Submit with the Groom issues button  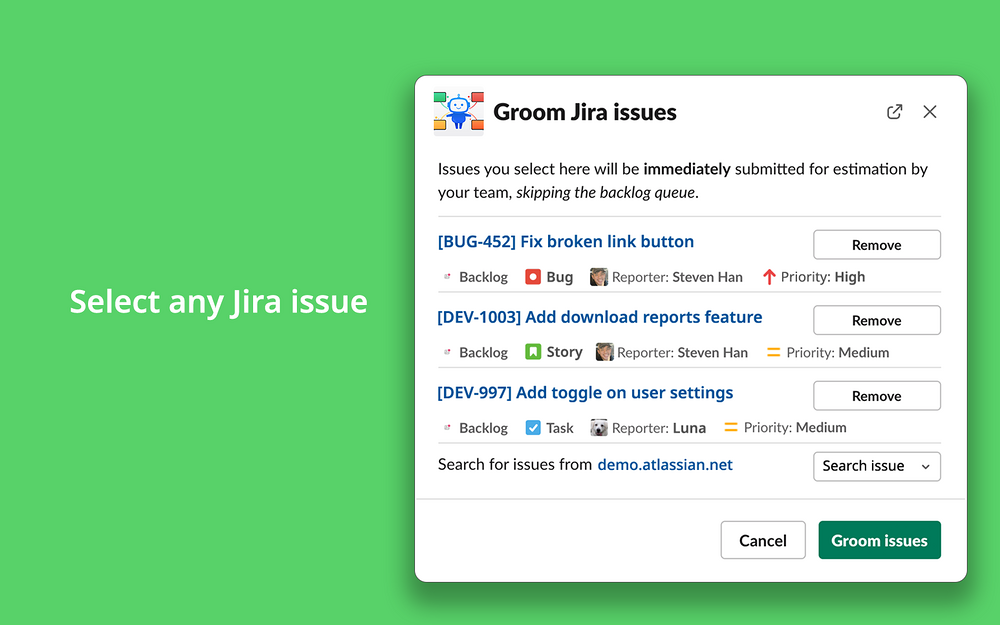[879, 540]
